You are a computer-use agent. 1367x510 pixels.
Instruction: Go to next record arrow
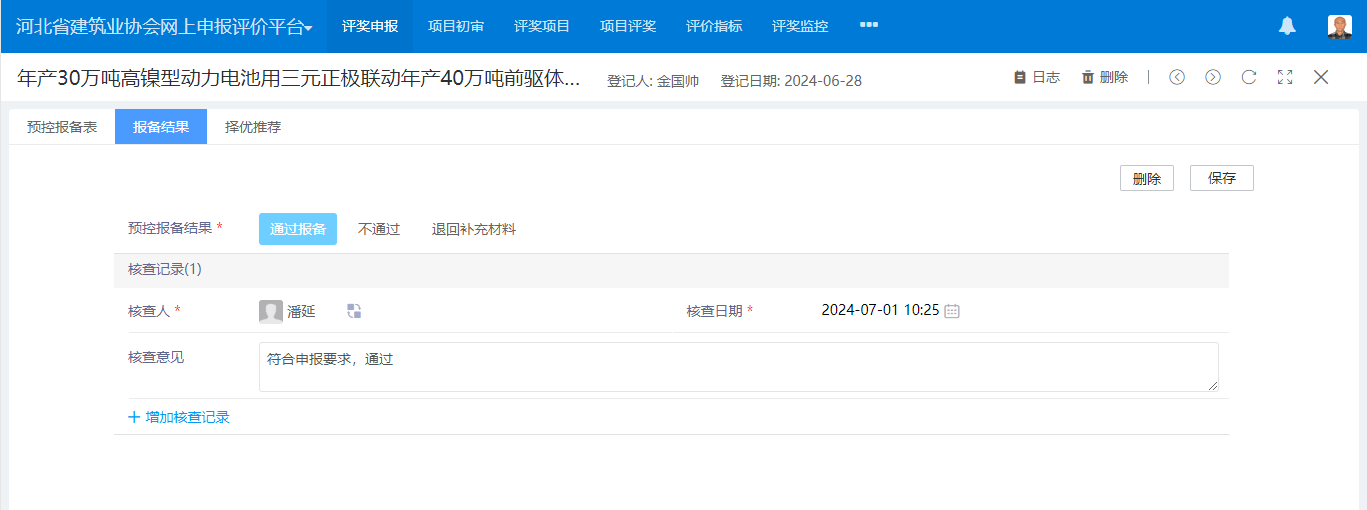coord(1213,77)
